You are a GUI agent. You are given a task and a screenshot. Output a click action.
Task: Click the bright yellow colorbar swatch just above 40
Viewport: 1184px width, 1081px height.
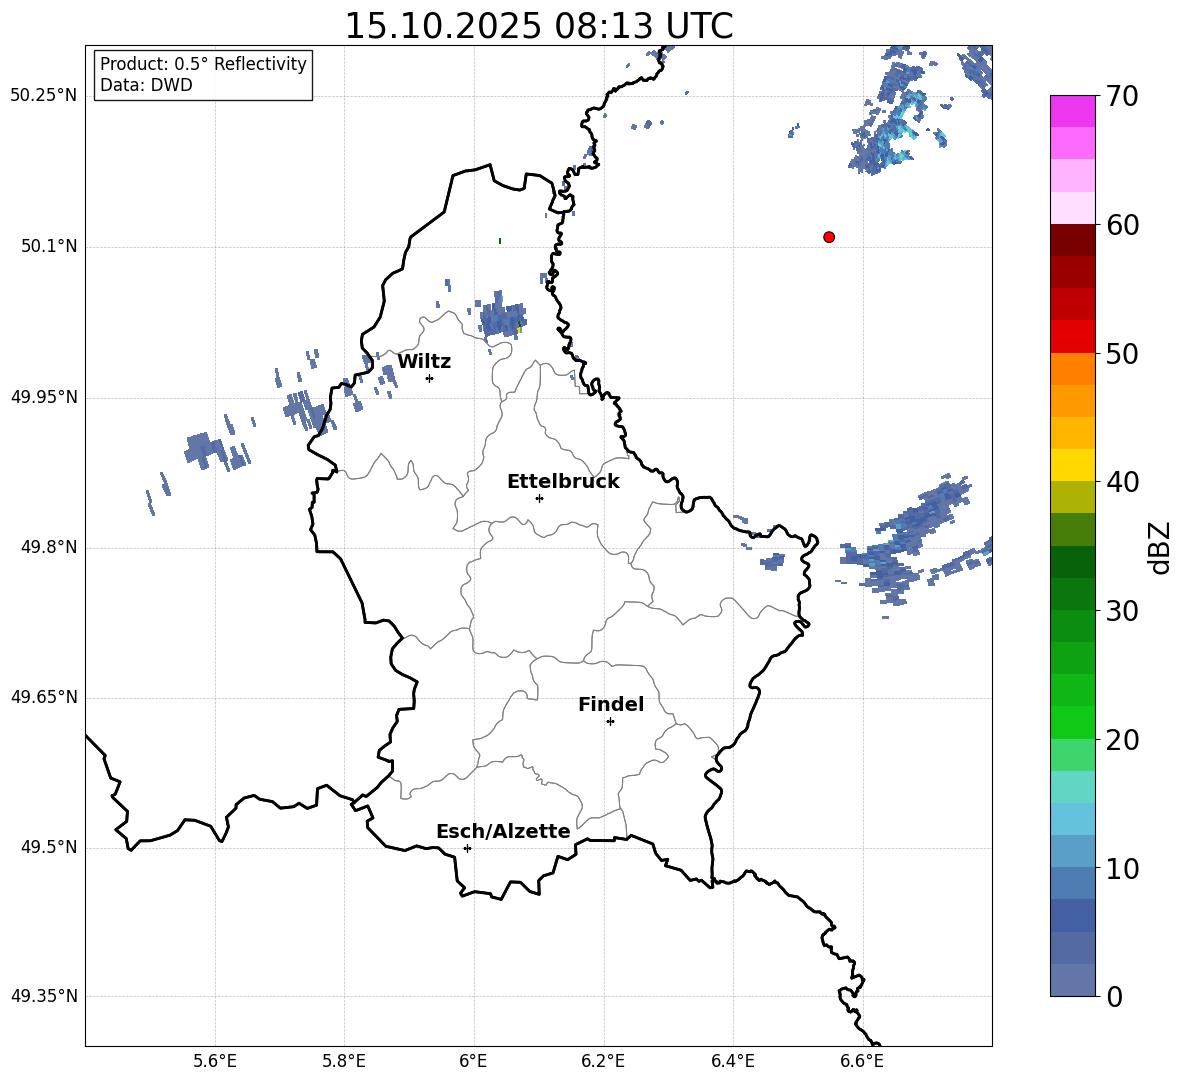coord(1072,465)
